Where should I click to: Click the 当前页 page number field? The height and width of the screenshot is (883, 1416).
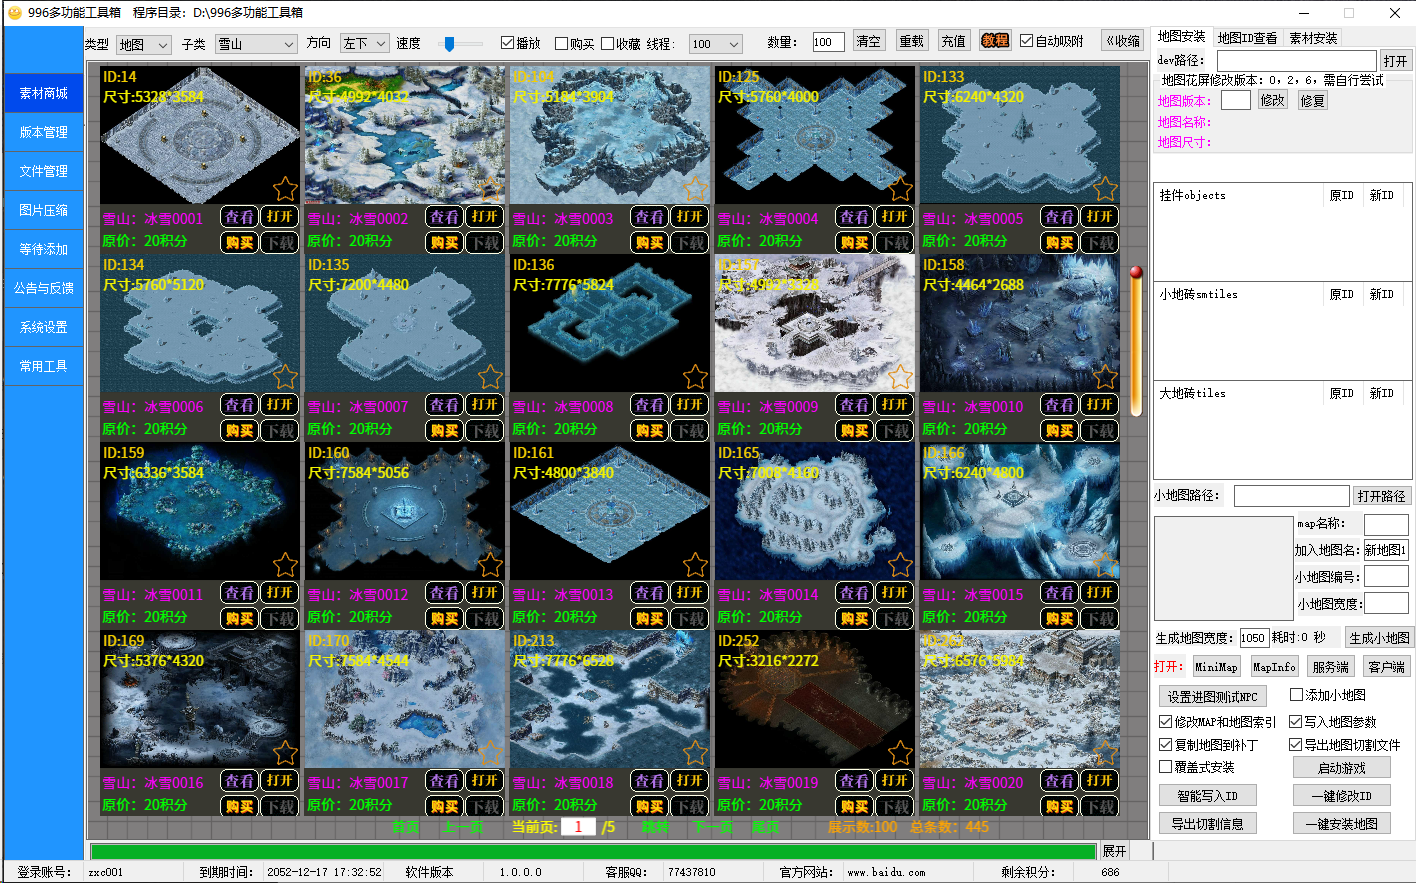point(578,827)
